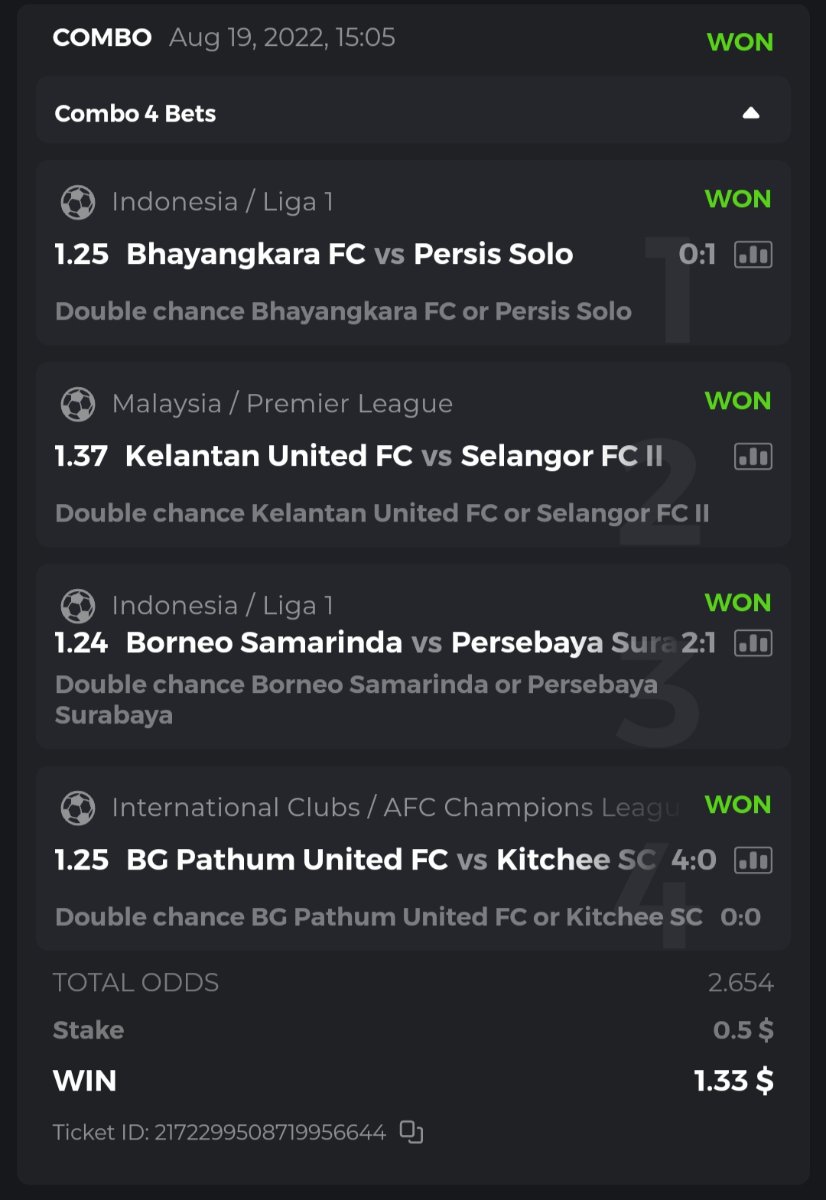Image resolution: width=826 pixels, height=1200 pixels.
Task: Open BG Pathum United FC vs Kitchee SC
Action: (x=391, y=859)
